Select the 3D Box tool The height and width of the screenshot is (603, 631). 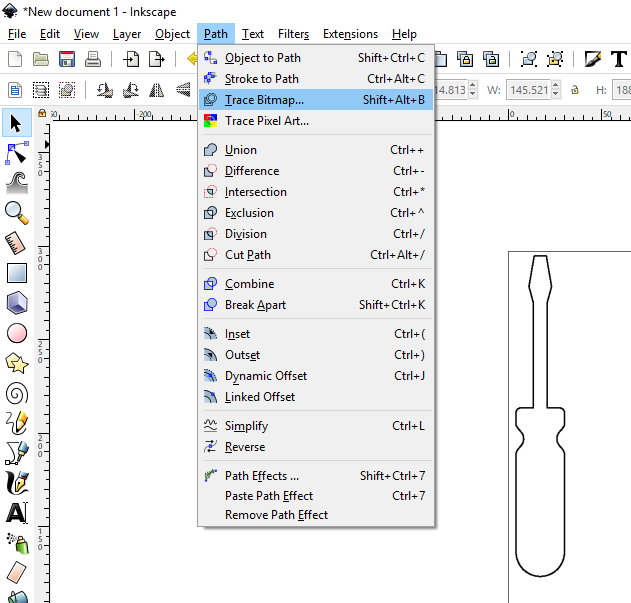16,303
